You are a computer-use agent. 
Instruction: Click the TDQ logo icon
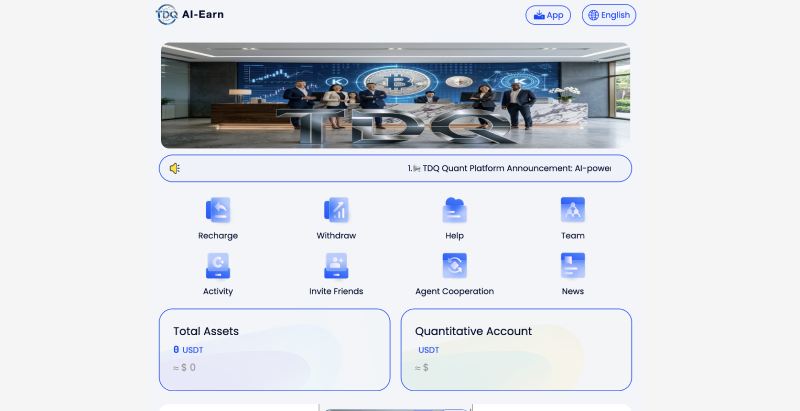point(166,14)
